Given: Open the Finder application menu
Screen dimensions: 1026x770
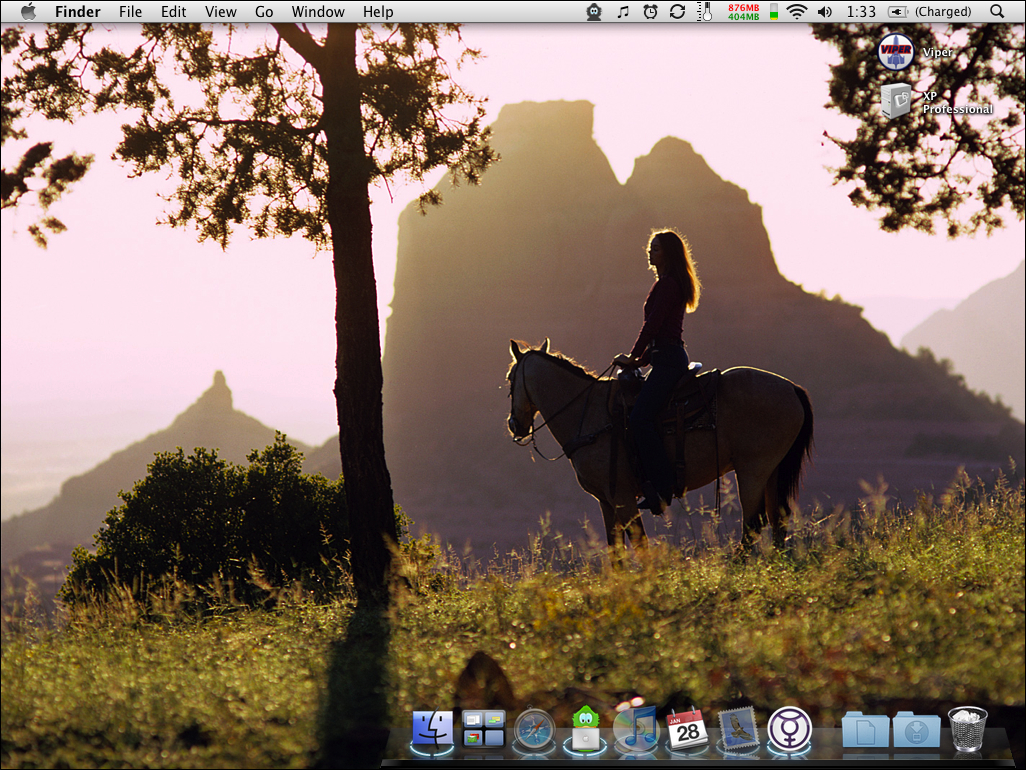Looking at the screenshot, I should click(77, 12).
